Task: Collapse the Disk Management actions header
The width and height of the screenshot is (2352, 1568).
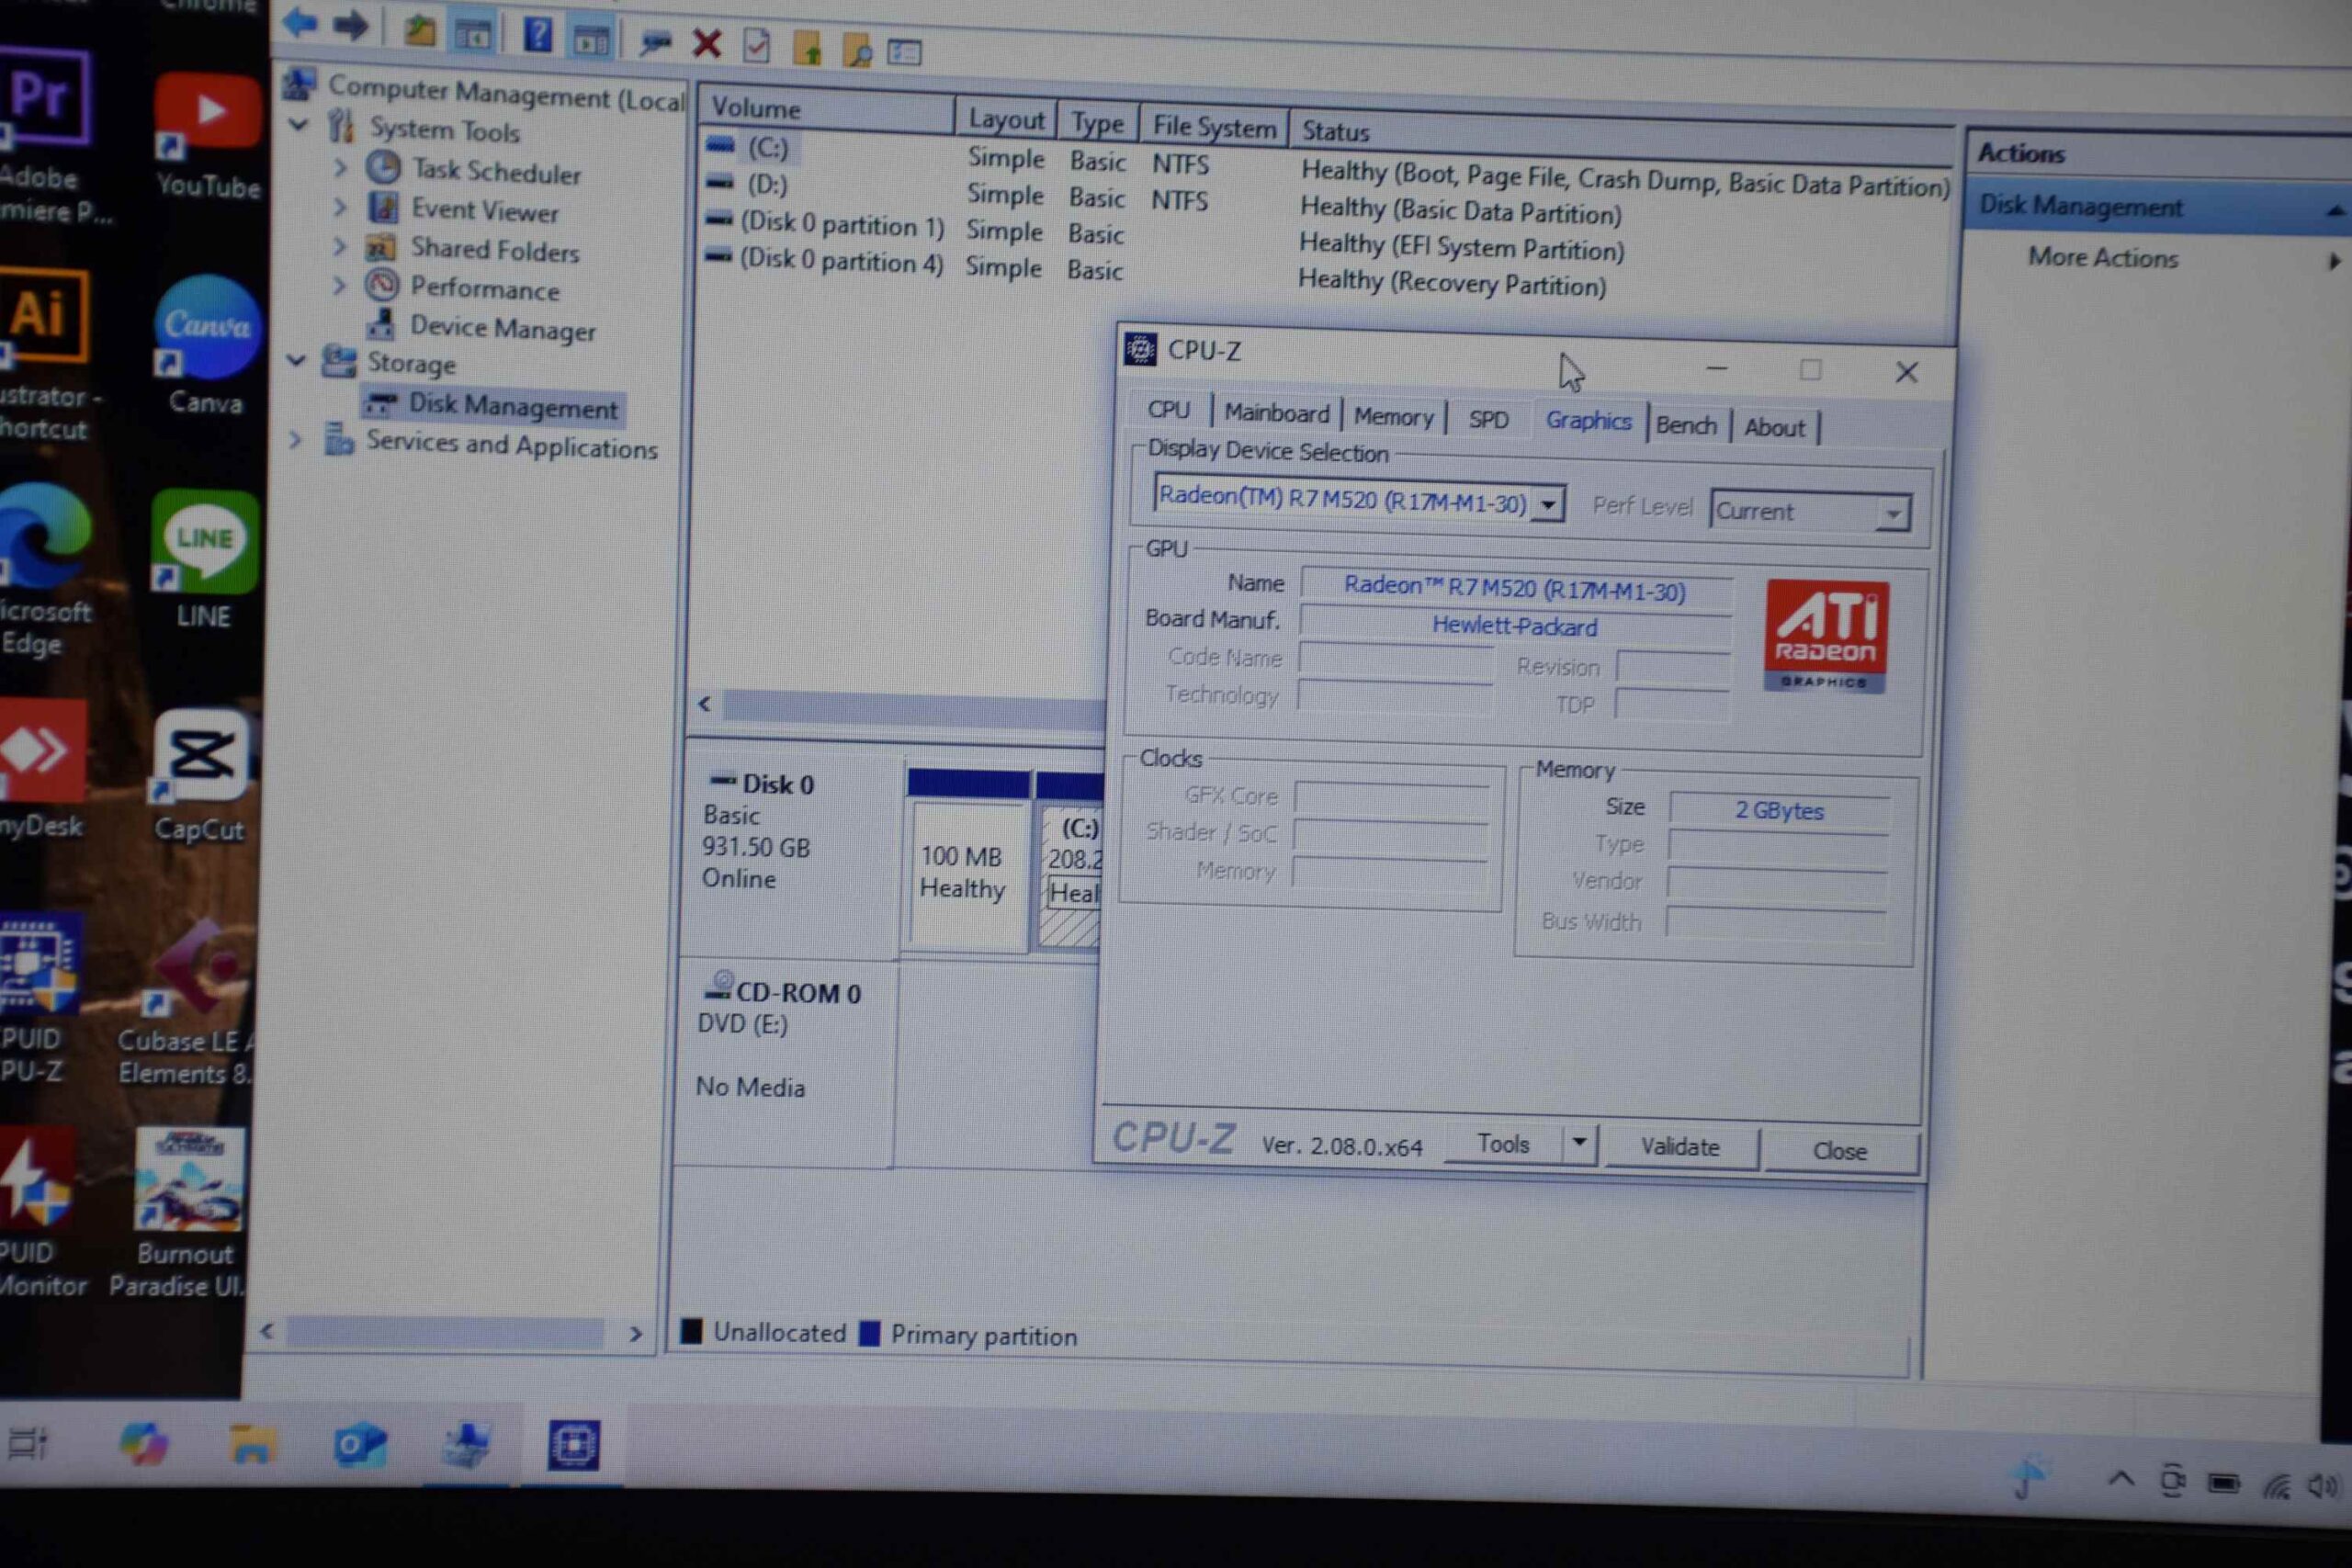Action: [x=2334, y=210]
